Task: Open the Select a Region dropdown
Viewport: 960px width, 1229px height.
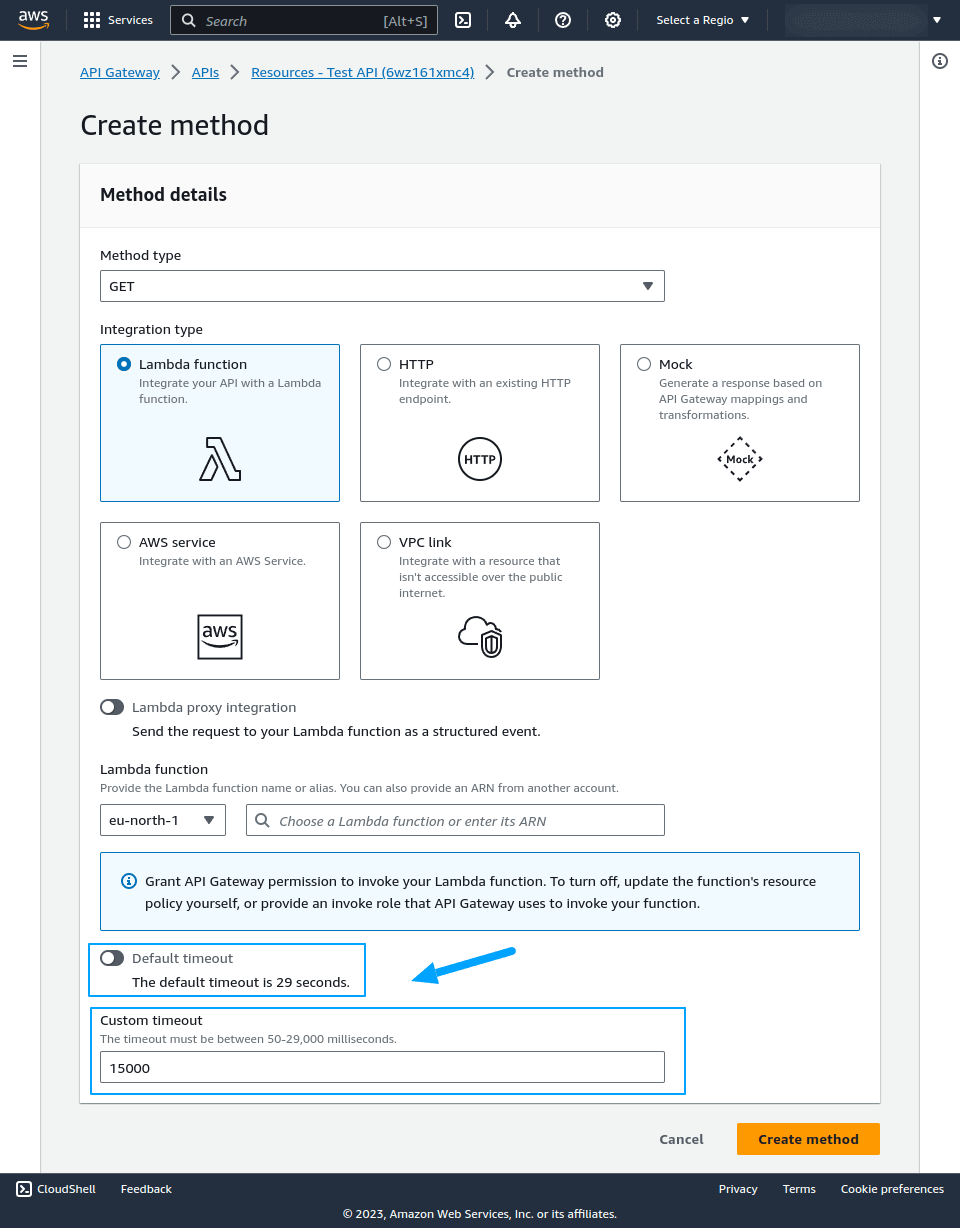Action: [702, 20]
